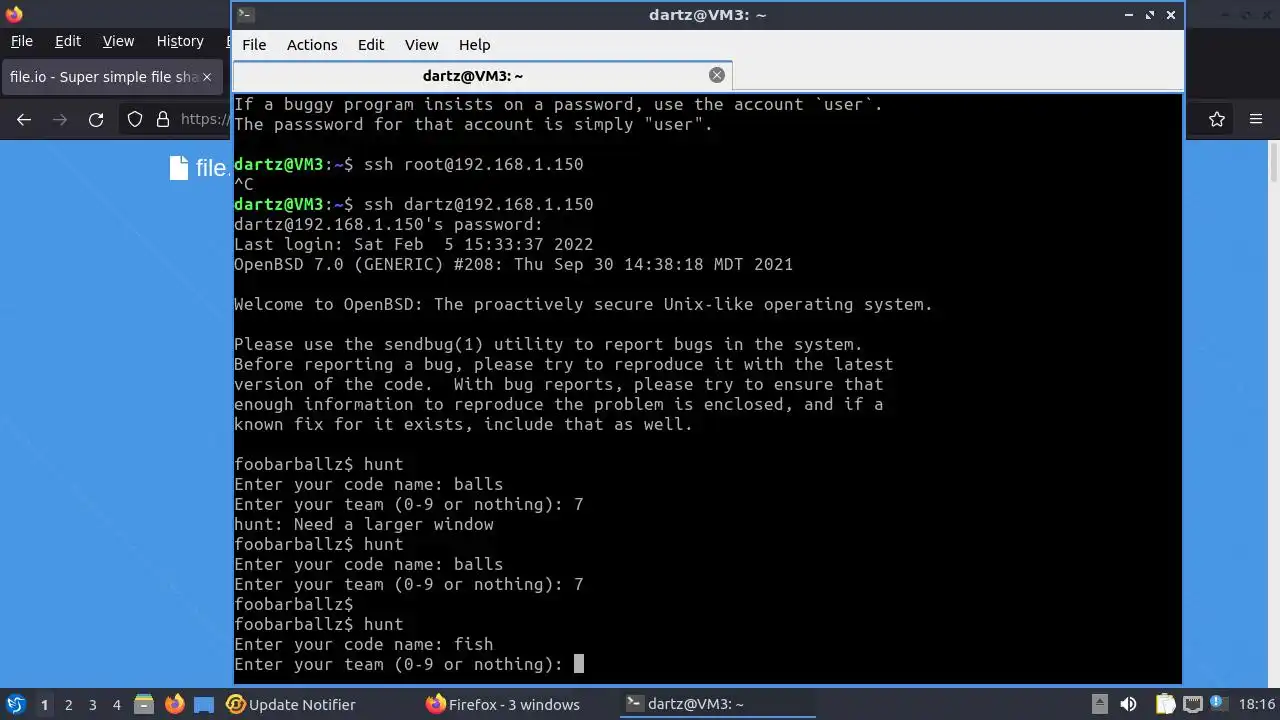The height and width of the screenshot is (720, 1280).
Task: Bookmark this page with the star icon
Action: pyautogui.click(x=1217, y=120)
